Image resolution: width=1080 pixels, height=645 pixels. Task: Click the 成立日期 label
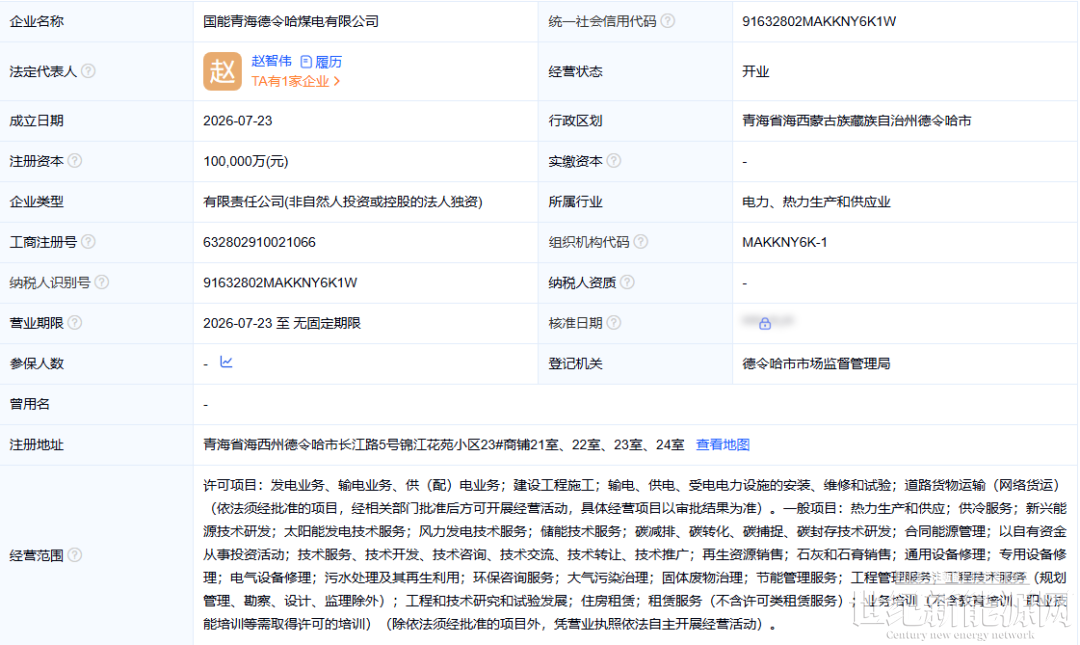37,121
